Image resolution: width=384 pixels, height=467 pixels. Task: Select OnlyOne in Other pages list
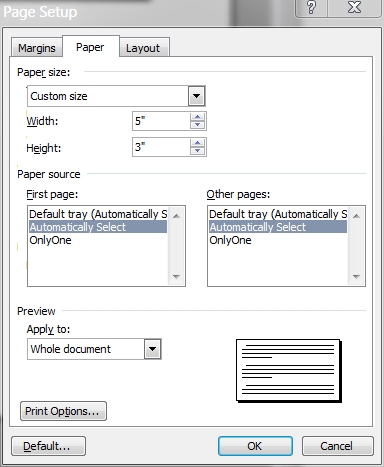click(x=278, y=240)
